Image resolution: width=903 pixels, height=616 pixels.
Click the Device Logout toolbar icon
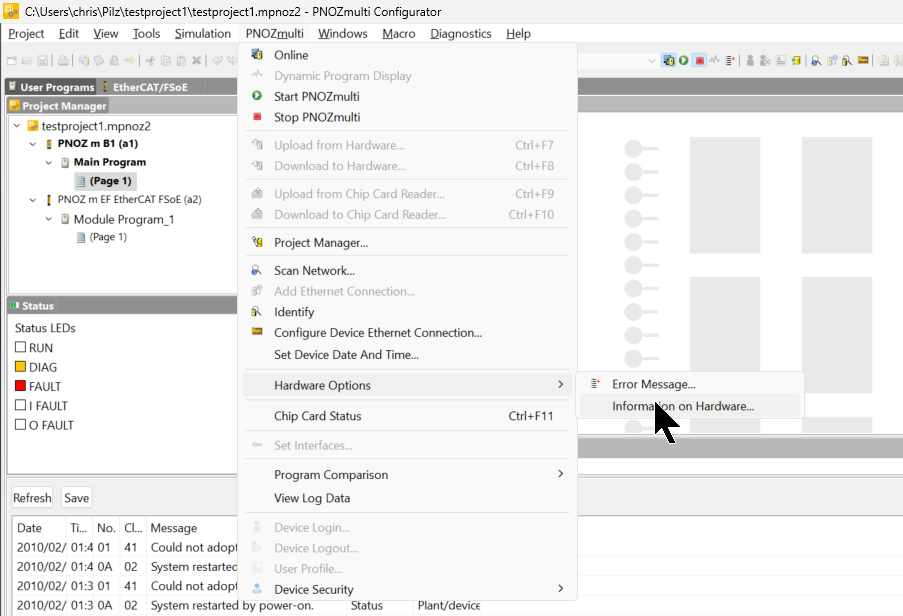pyautogui.click(x=765, y=60)
